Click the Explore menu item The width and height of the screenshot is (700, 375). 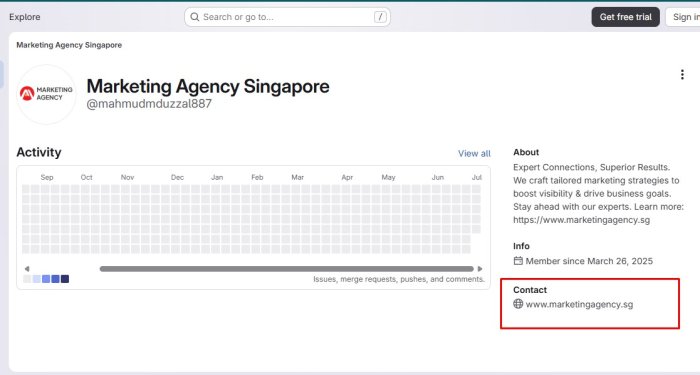(25, 17)
